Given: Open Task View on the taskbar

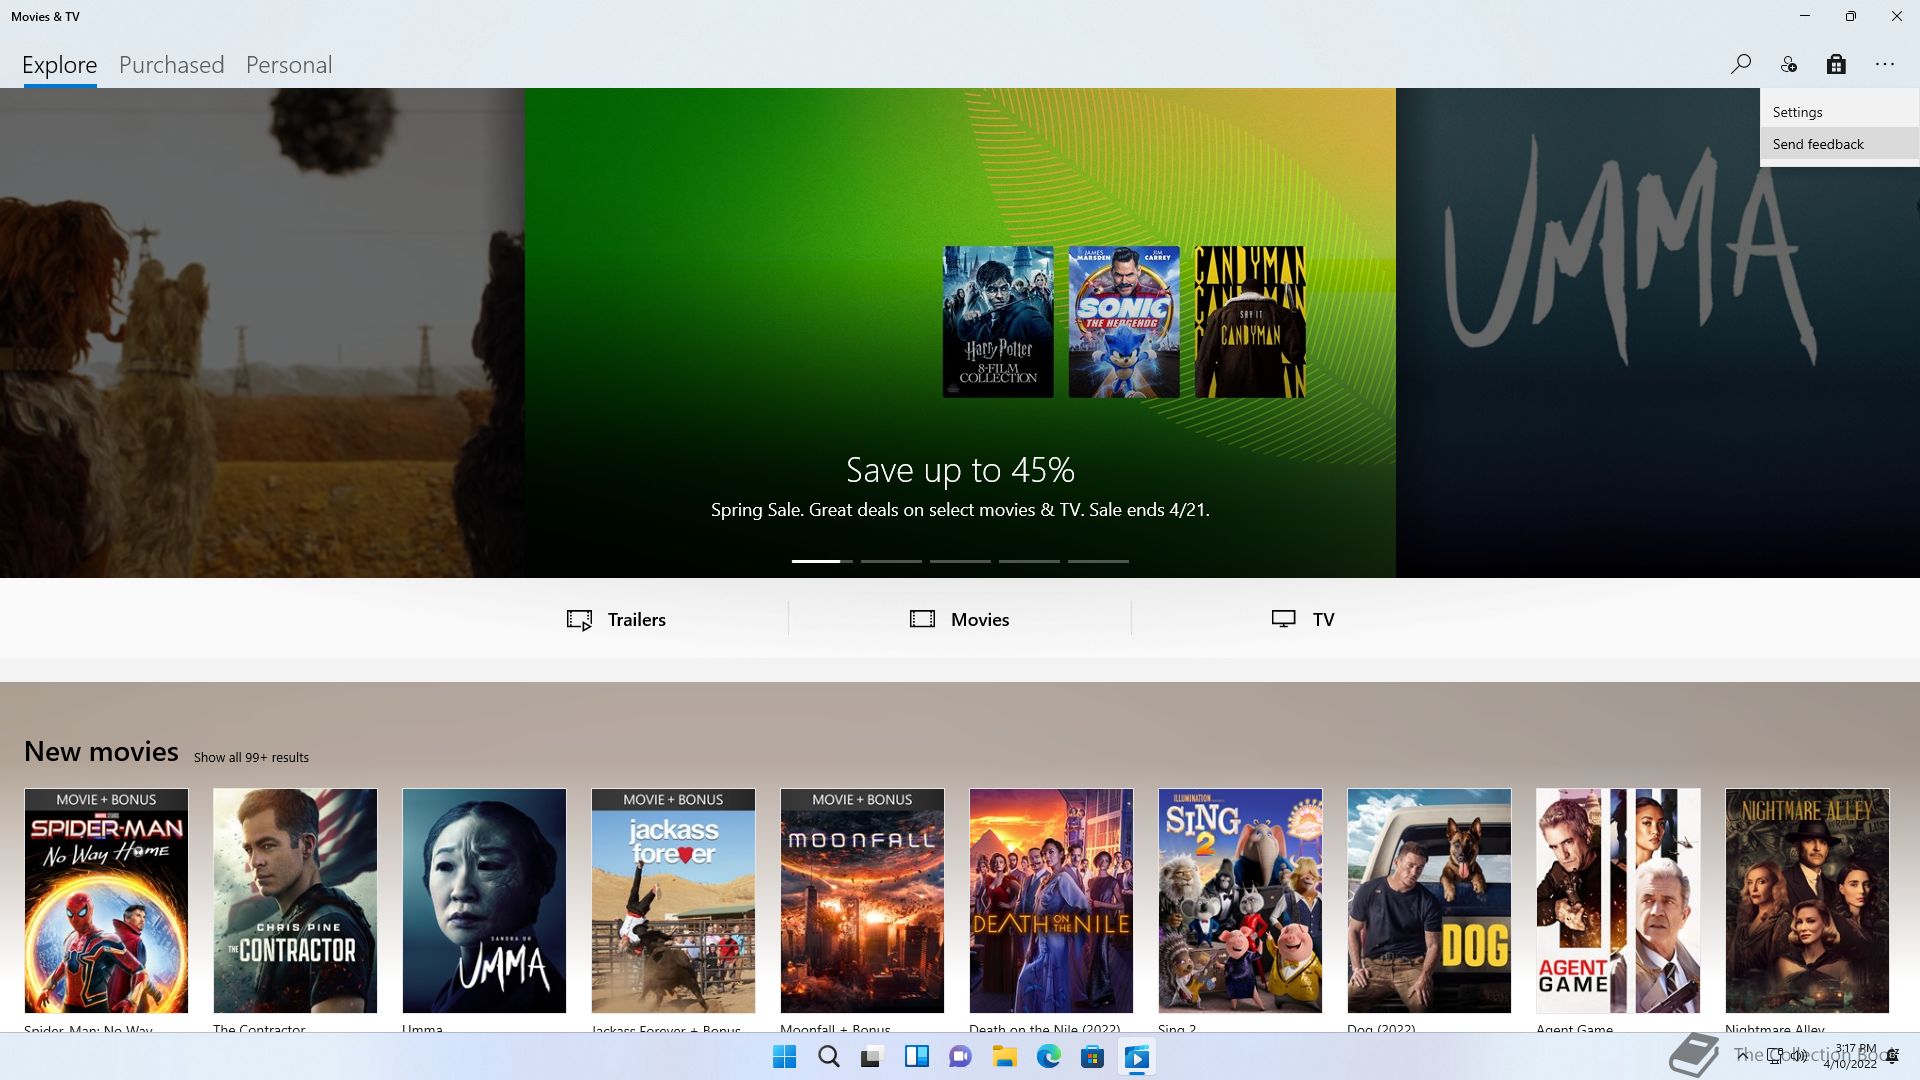Looking at the screenshot, I should click(872, 1057).
